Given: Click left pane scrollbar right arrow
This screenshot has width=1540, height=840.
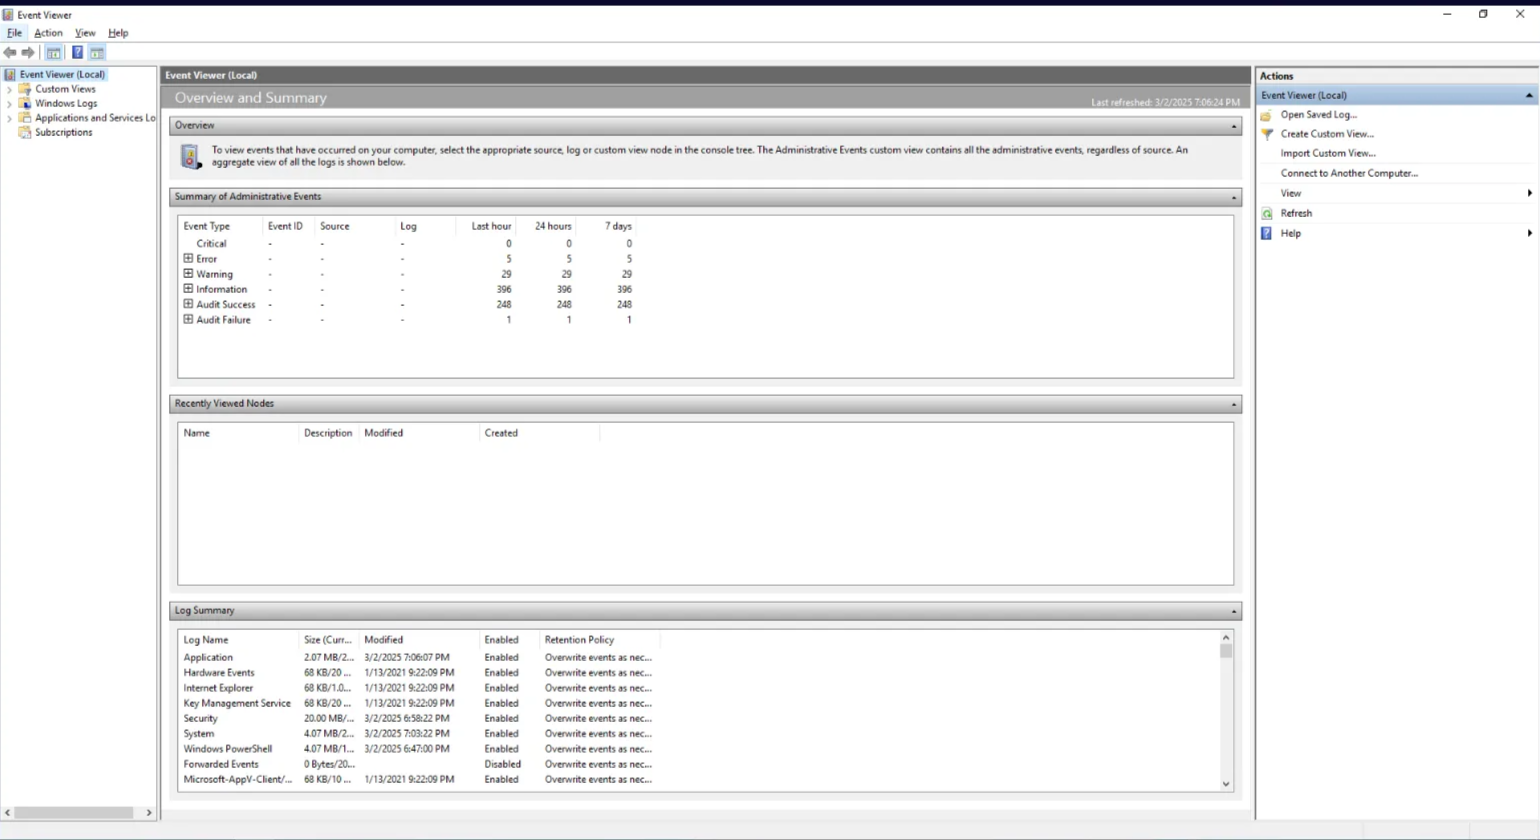Looking at the screenshot, I should pos(149,812).
